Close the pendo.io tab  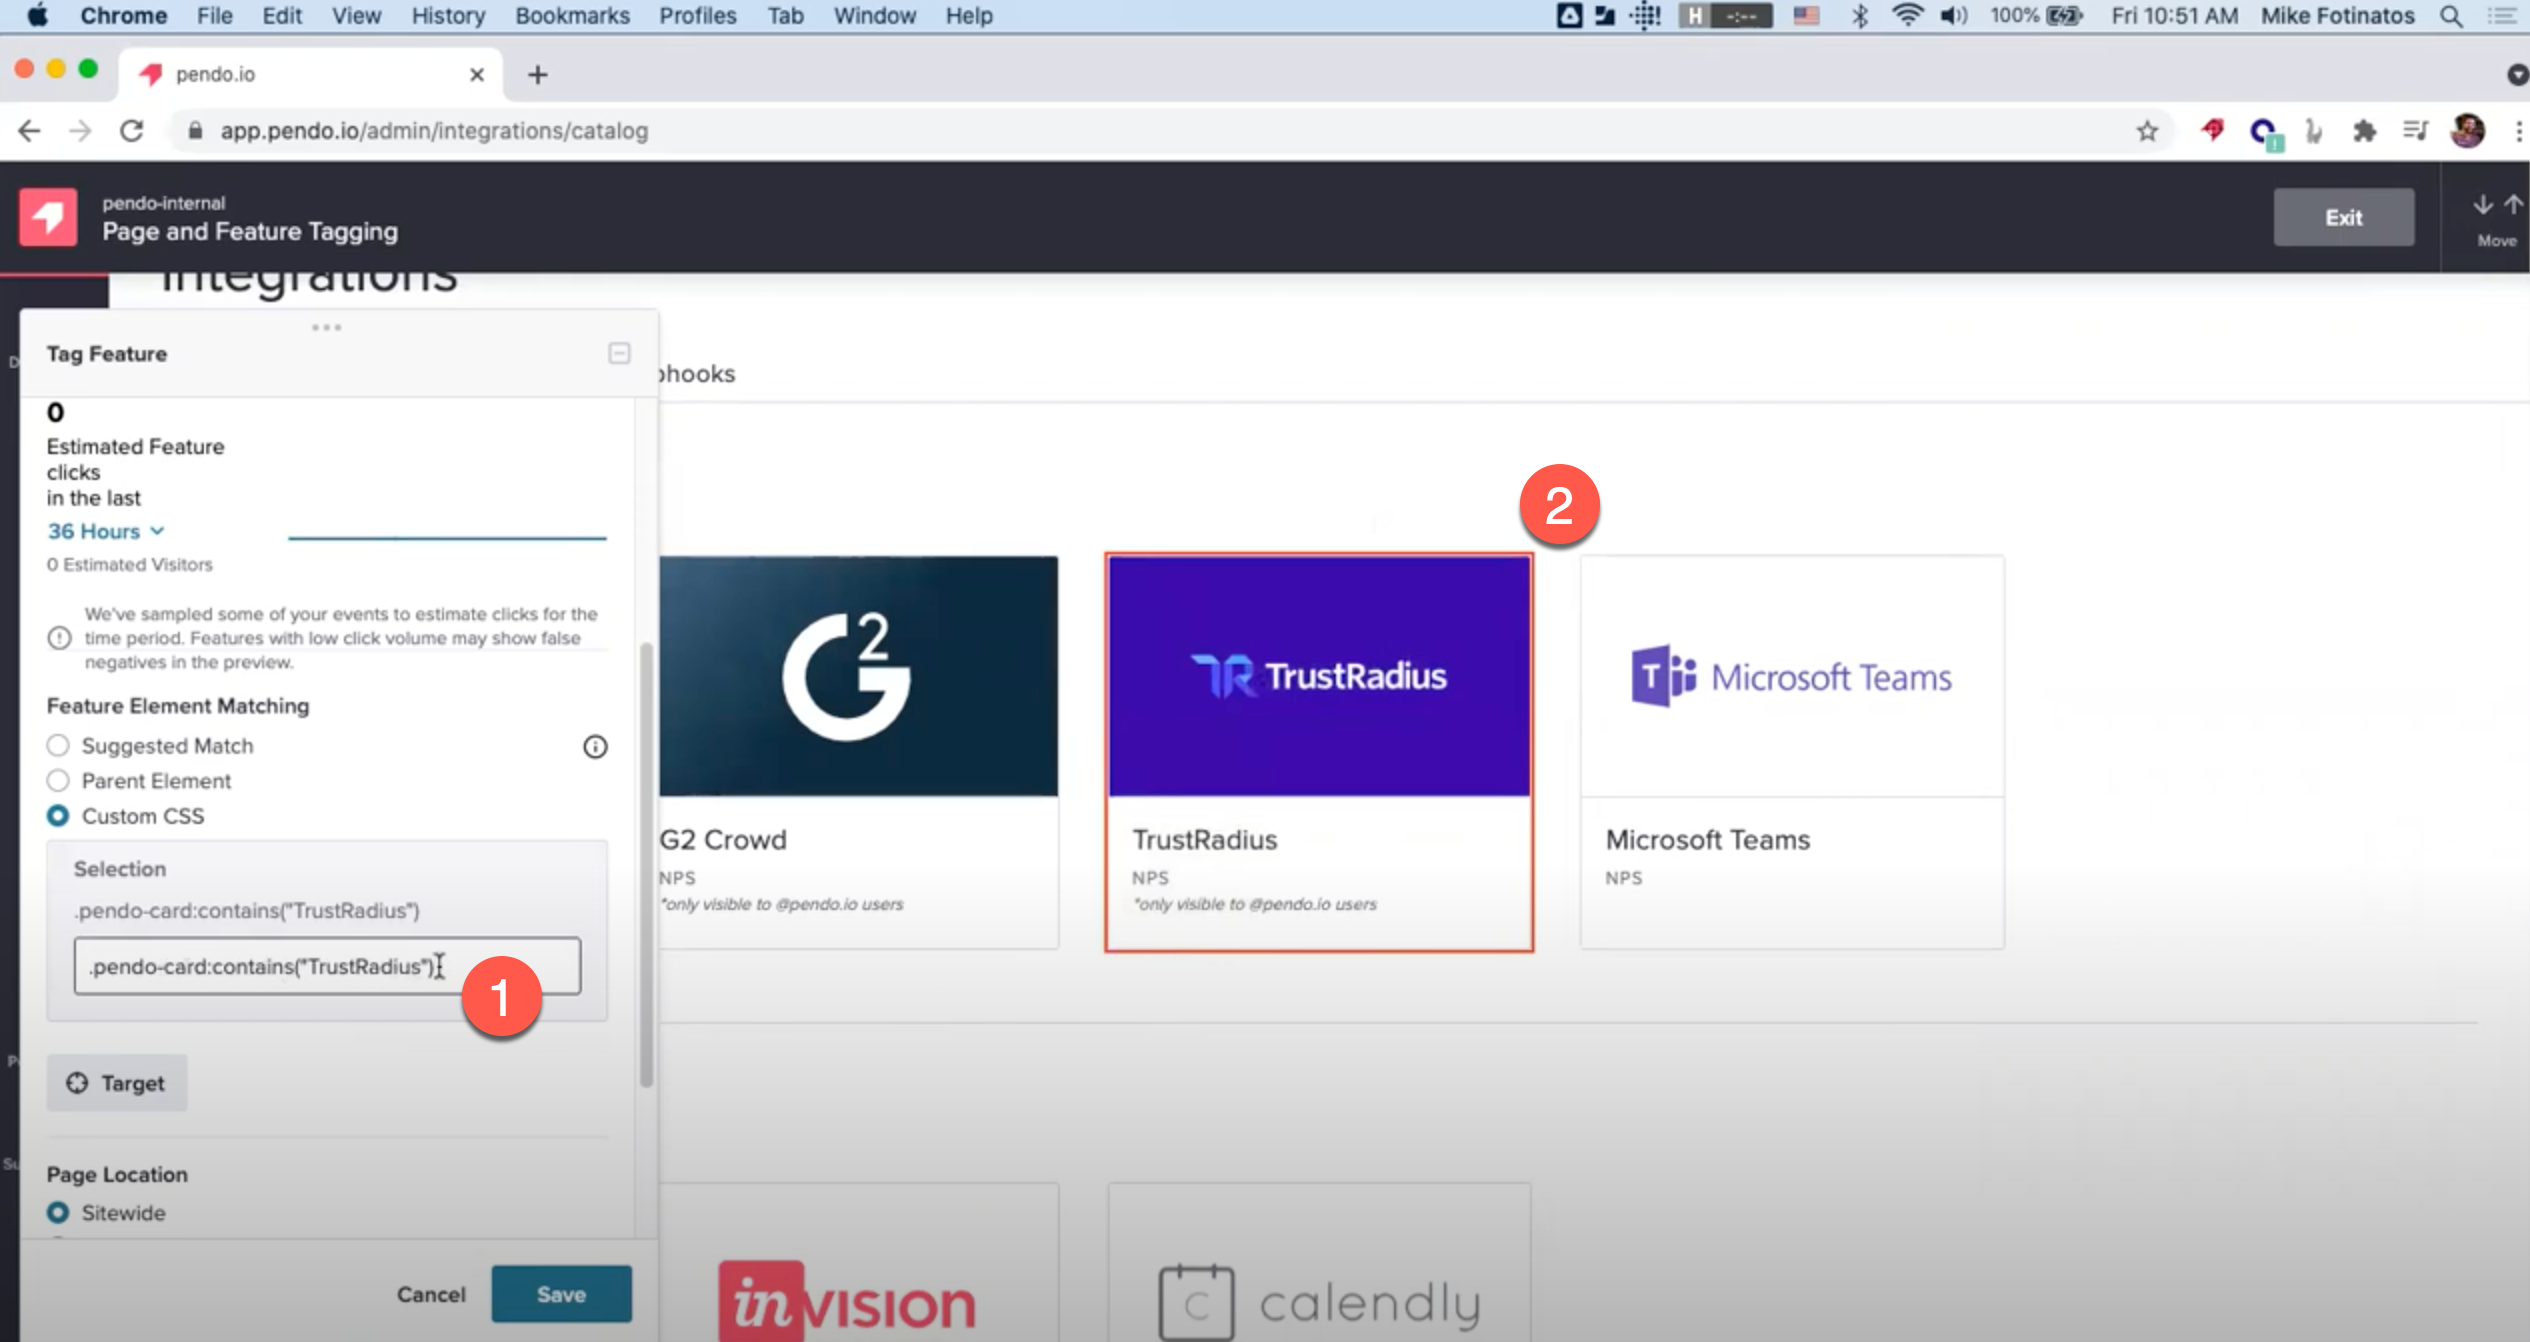click(x=477, y=75)
